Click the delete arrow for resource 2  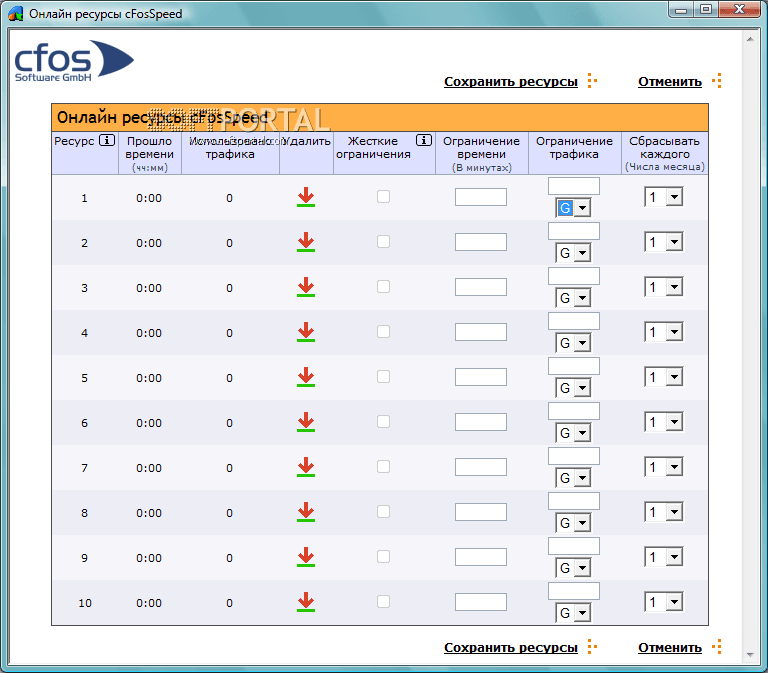tap(306, 242)
